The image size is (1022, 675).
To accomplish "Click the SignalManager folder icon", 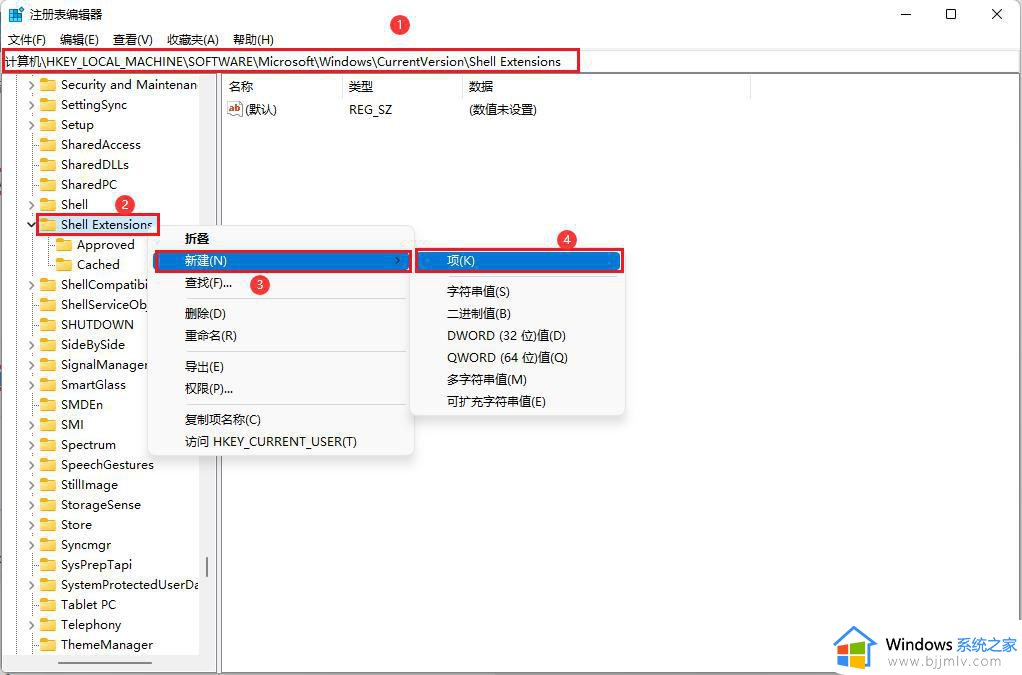I will [48, 365].
